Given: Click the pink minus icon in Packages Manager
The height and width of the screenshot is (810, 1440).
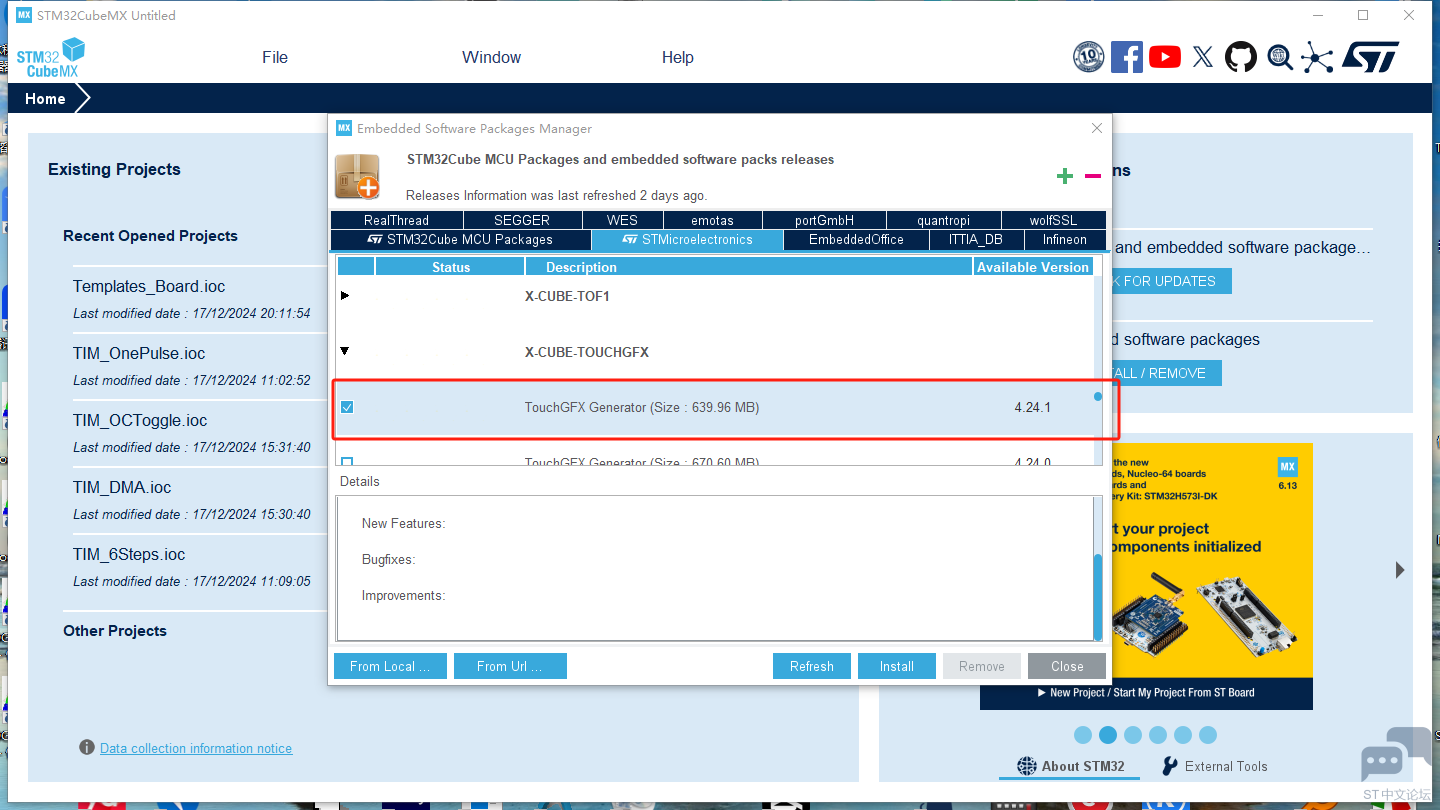Looking at the screenshot, I should coord(1093,176).
